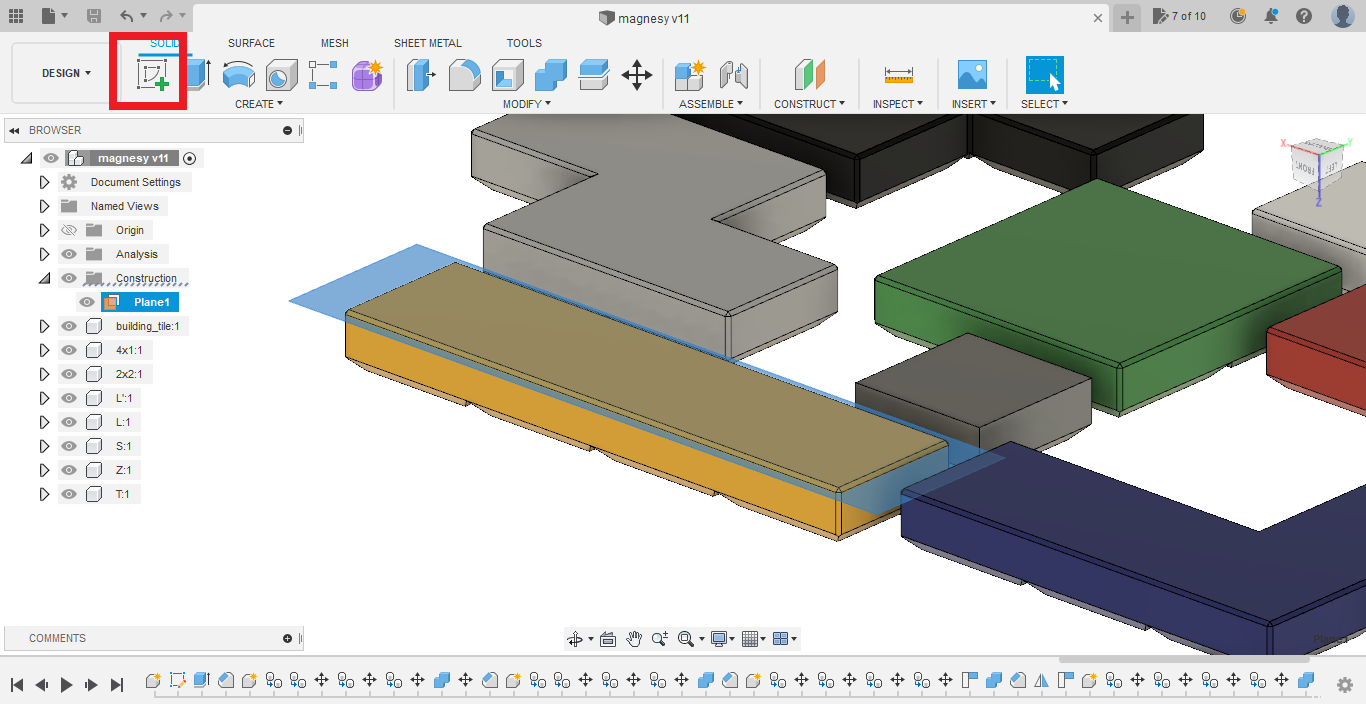Expand the building_tile:1 tree node

44,326
